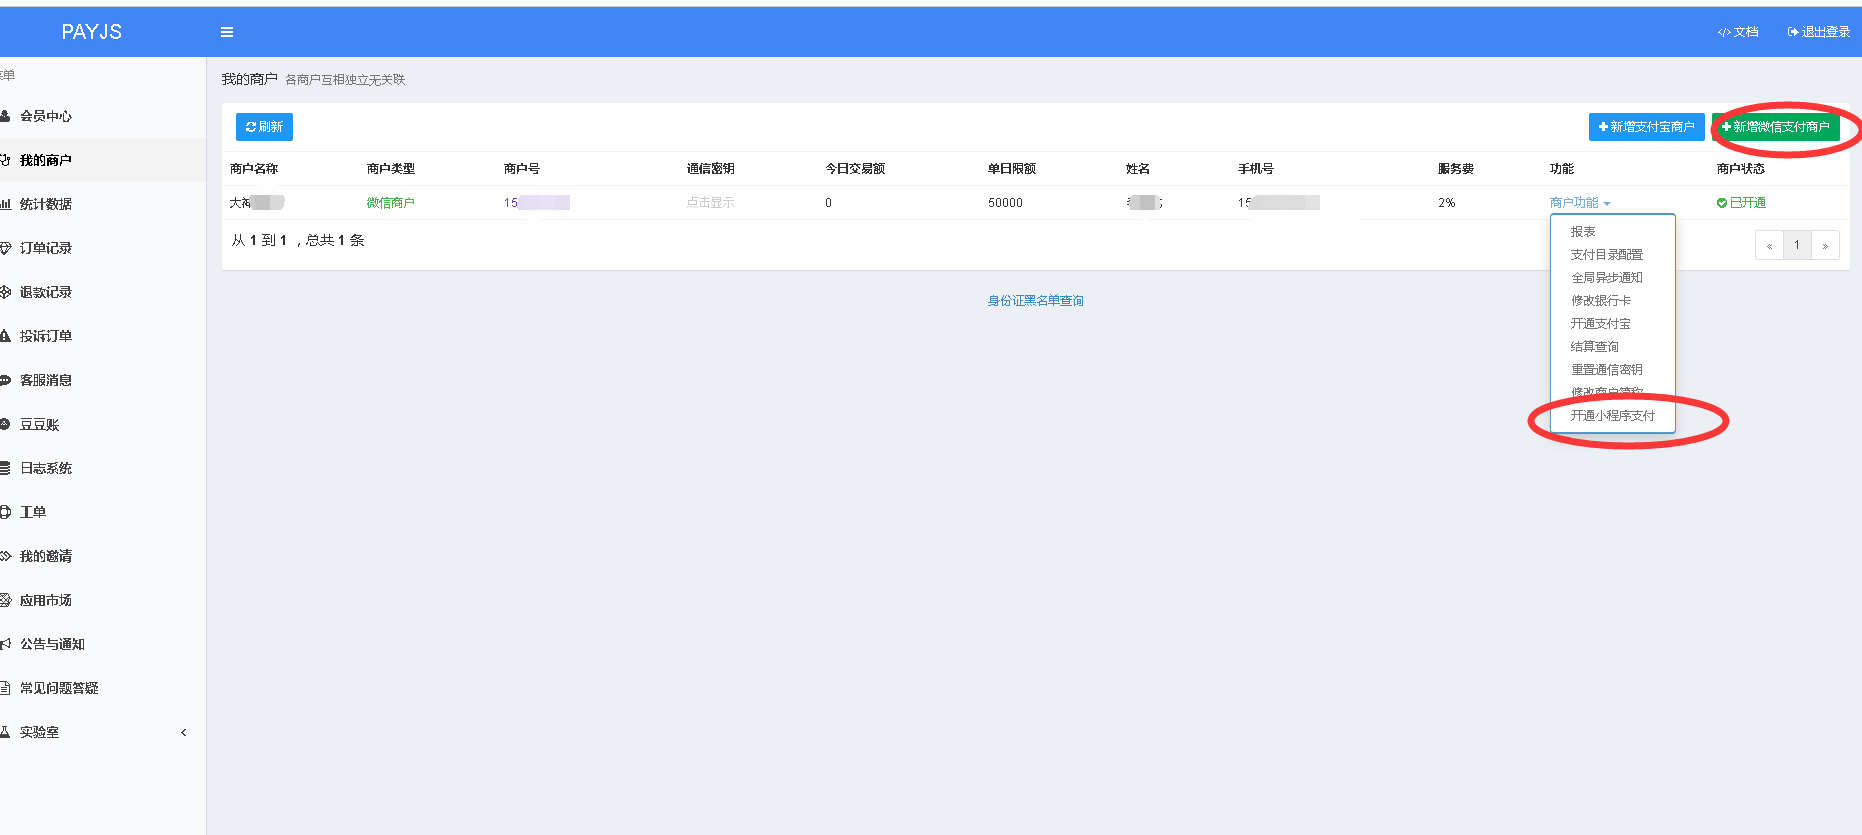Open 退款记录 in the sidebar
The height and width of the screenshot is (835, 1862).
(103, 292)
